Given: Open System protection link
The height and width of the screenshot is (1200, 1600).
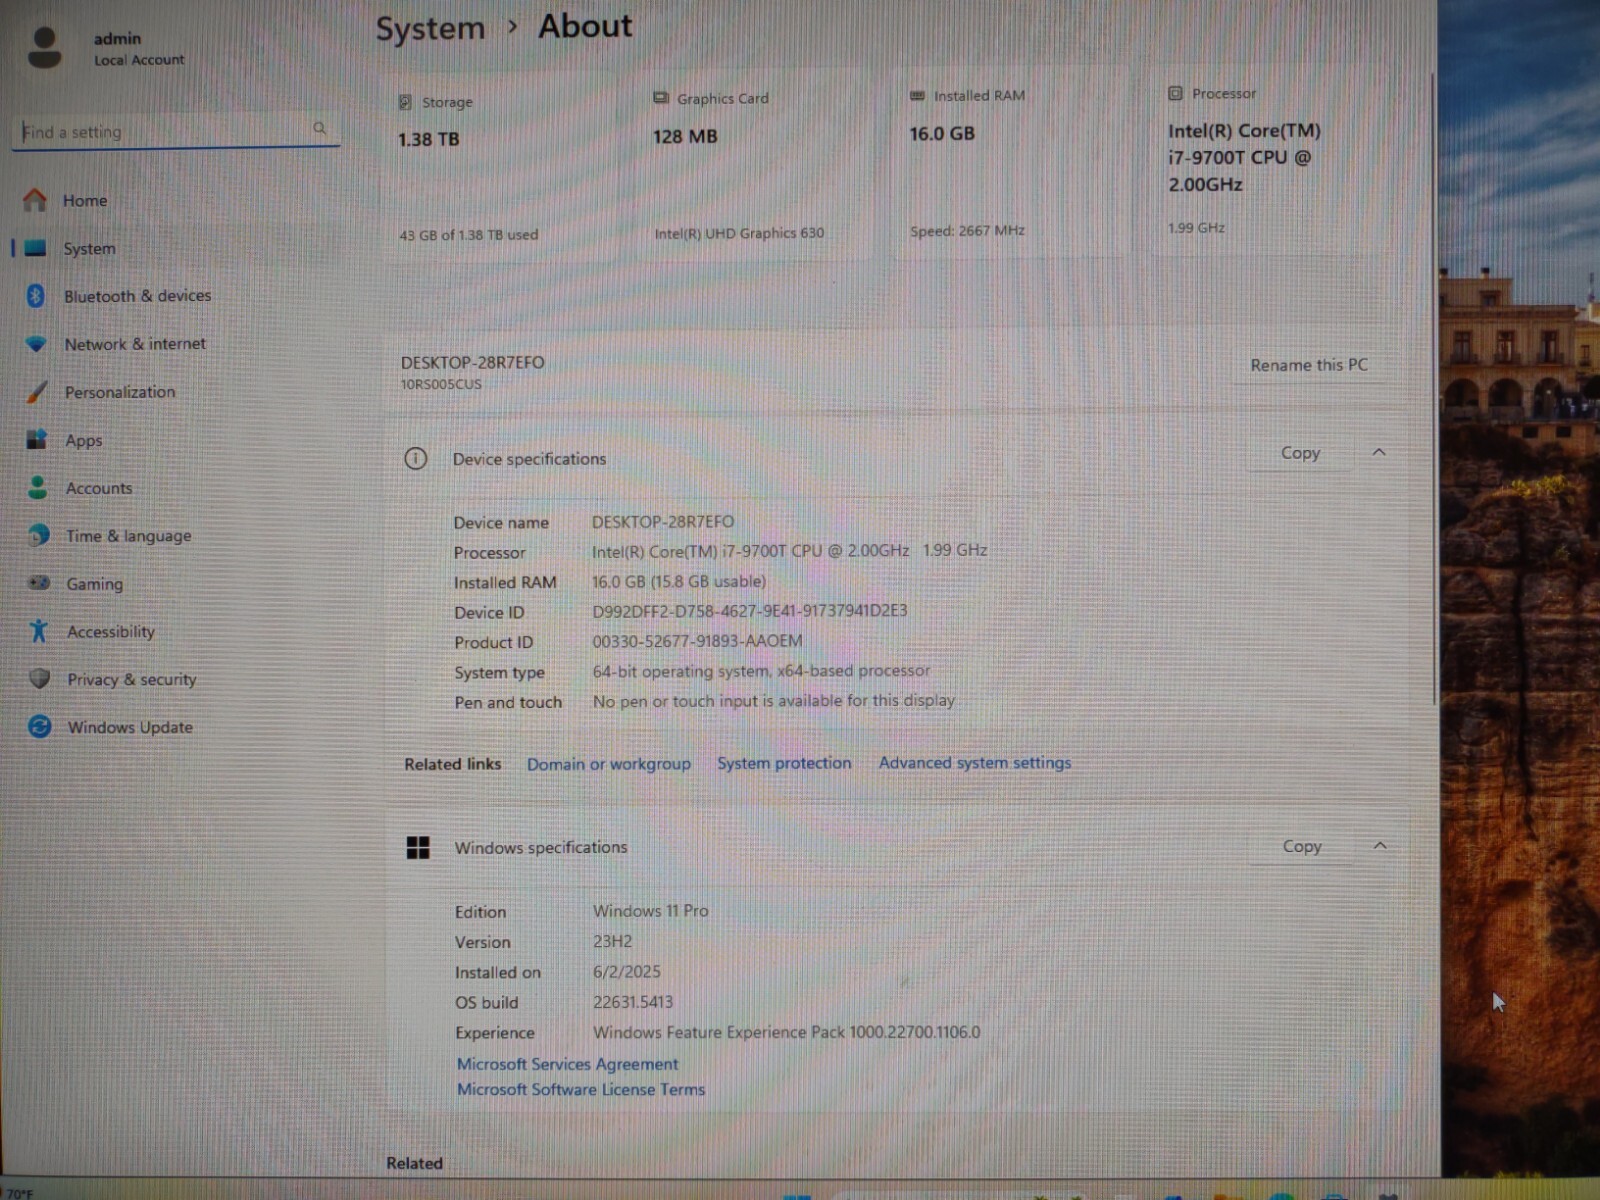Looking at the screenshot, I should (x=784, y=763).
